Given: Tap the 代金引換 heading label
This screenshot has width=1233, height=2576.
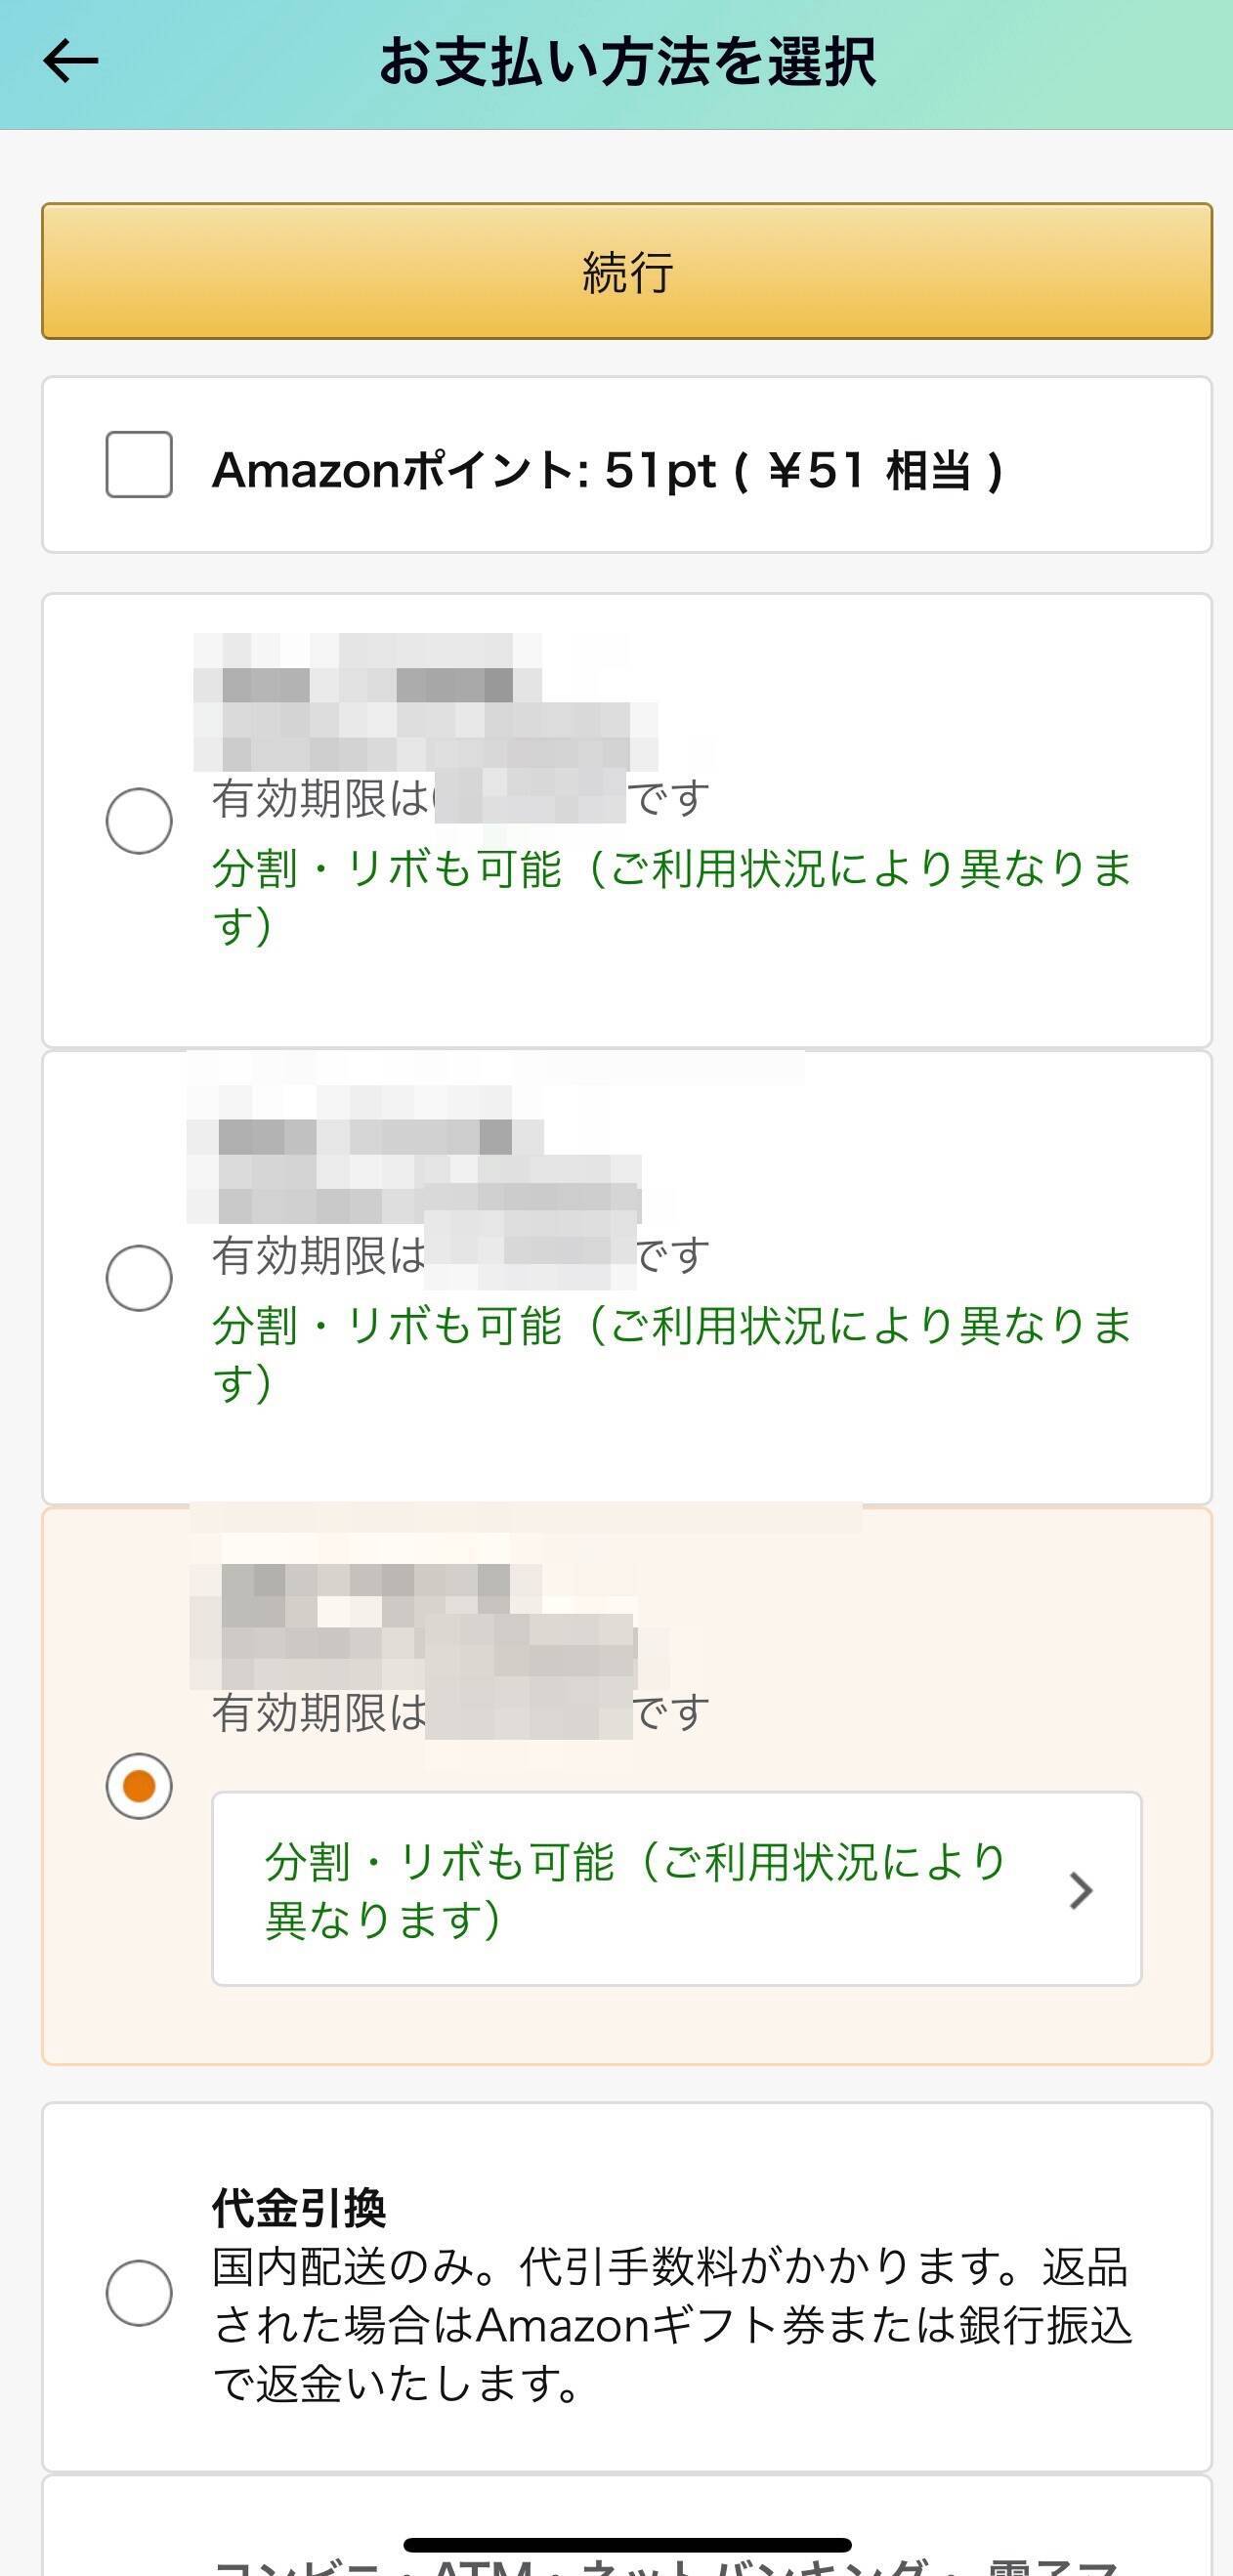Looking at the screenshot, I should [x=299, y=2208].
